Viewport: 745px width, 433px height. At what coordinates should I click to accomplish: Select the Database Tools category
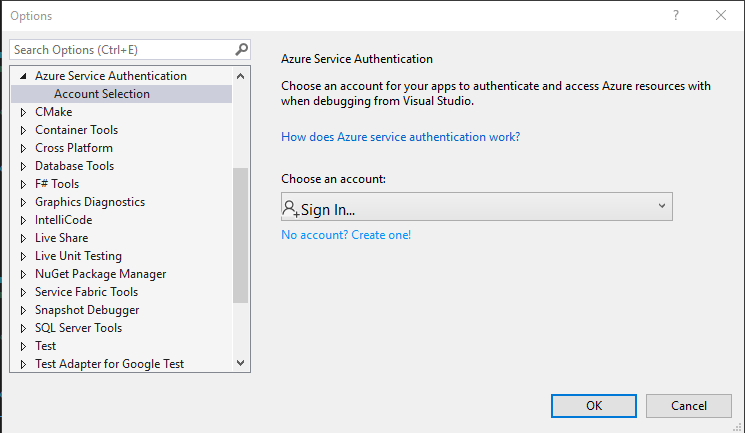click(75, 166)
